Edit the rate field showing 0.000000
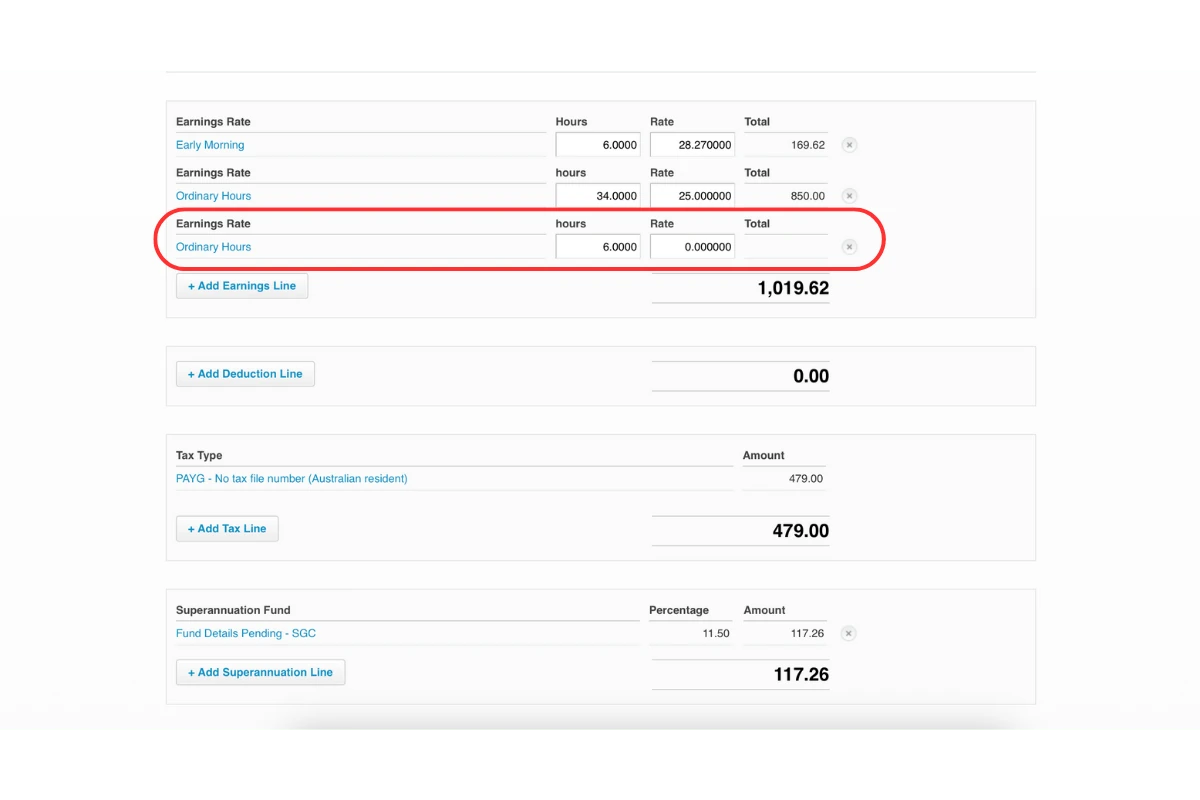This screenshot has width=1200, height=800. pos(692,247)
